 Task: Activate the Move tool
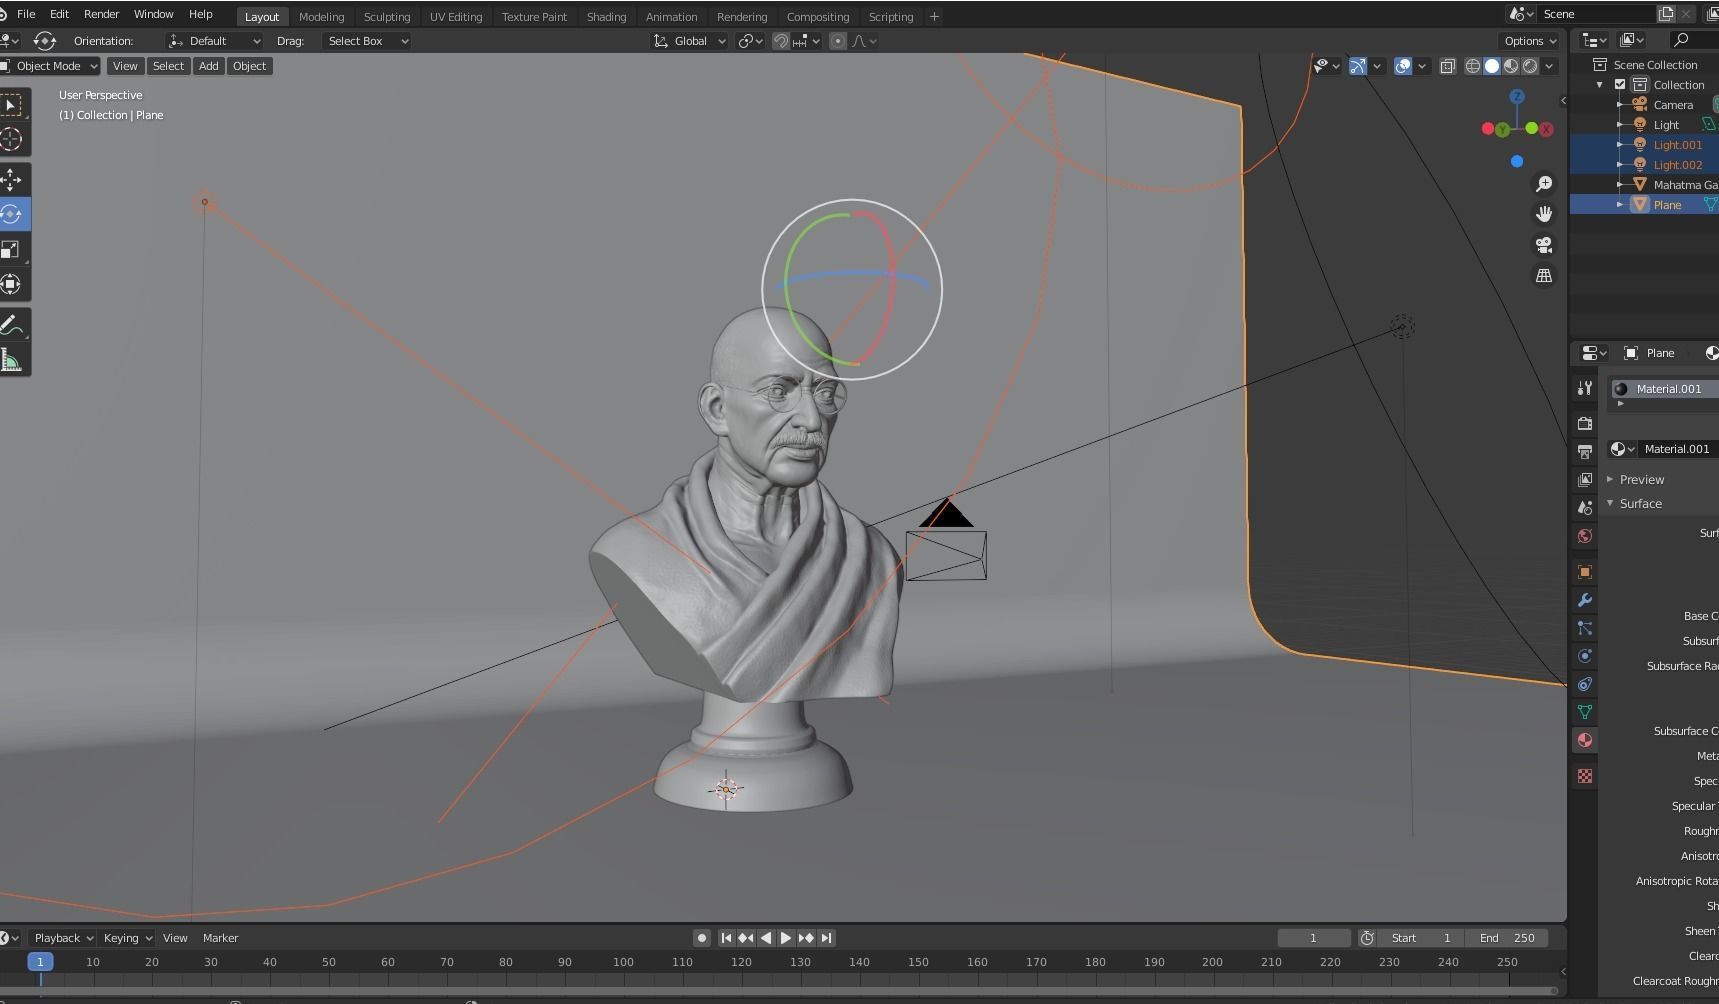[12, 179]
